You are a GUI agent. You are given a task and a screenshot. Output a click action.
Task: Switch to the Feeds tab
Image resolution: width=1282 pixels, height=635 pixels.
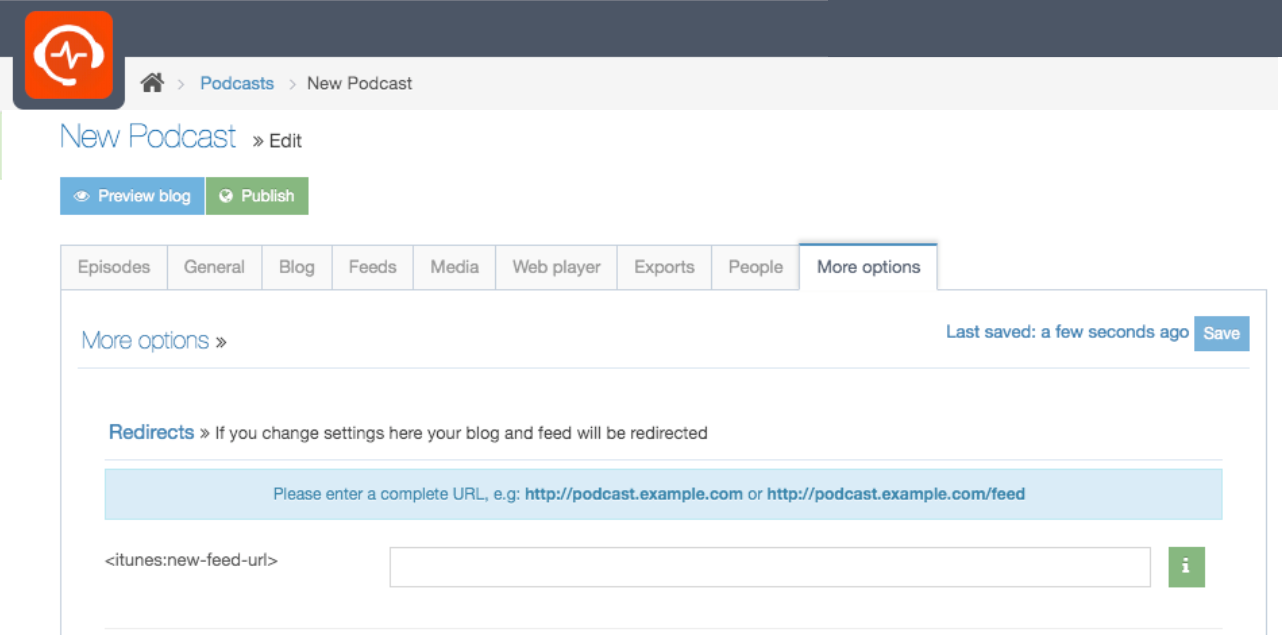point(372,267)
